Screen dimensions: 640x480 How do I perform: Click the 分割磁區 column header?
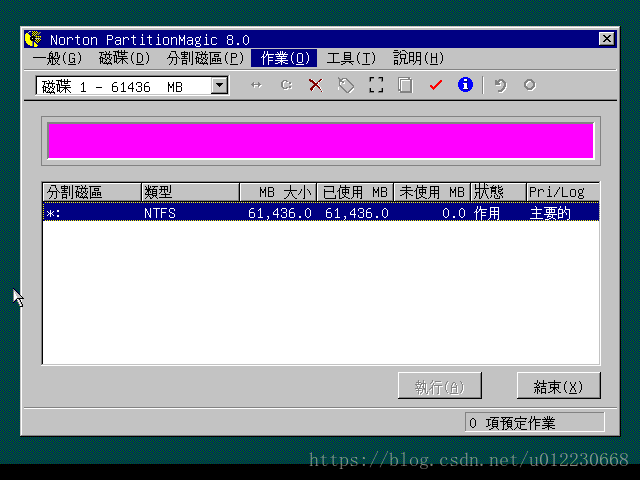click(x=92, y=192)
